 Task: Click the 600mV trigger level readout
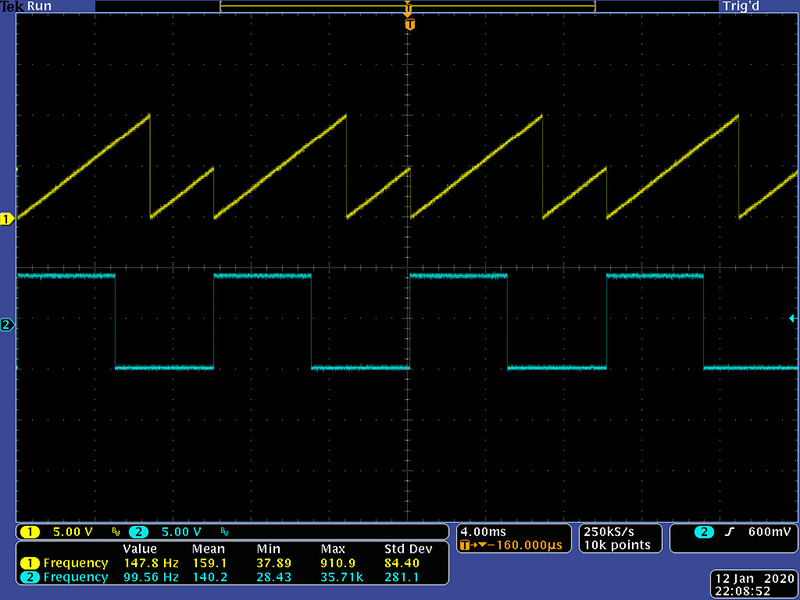pyautogui.click(x=767, y=531)
